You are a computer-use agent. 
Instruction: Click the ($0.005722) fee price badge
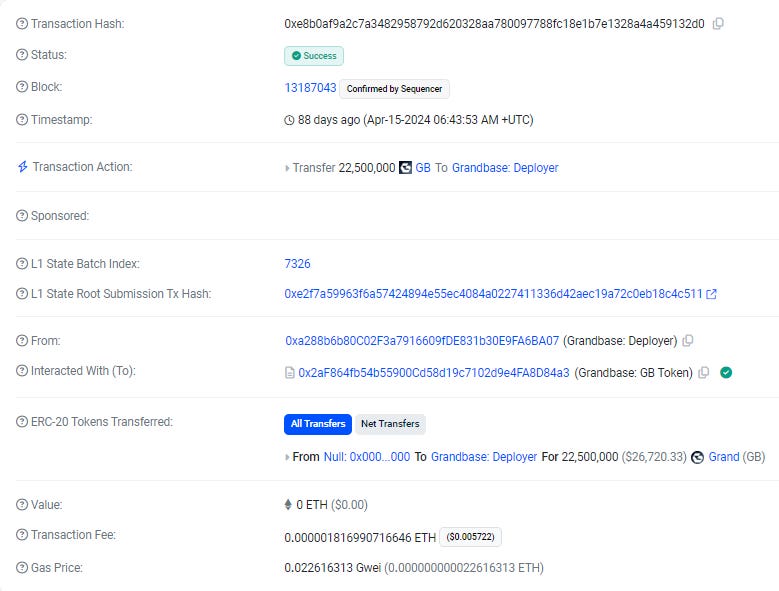(x=470, y=537)
